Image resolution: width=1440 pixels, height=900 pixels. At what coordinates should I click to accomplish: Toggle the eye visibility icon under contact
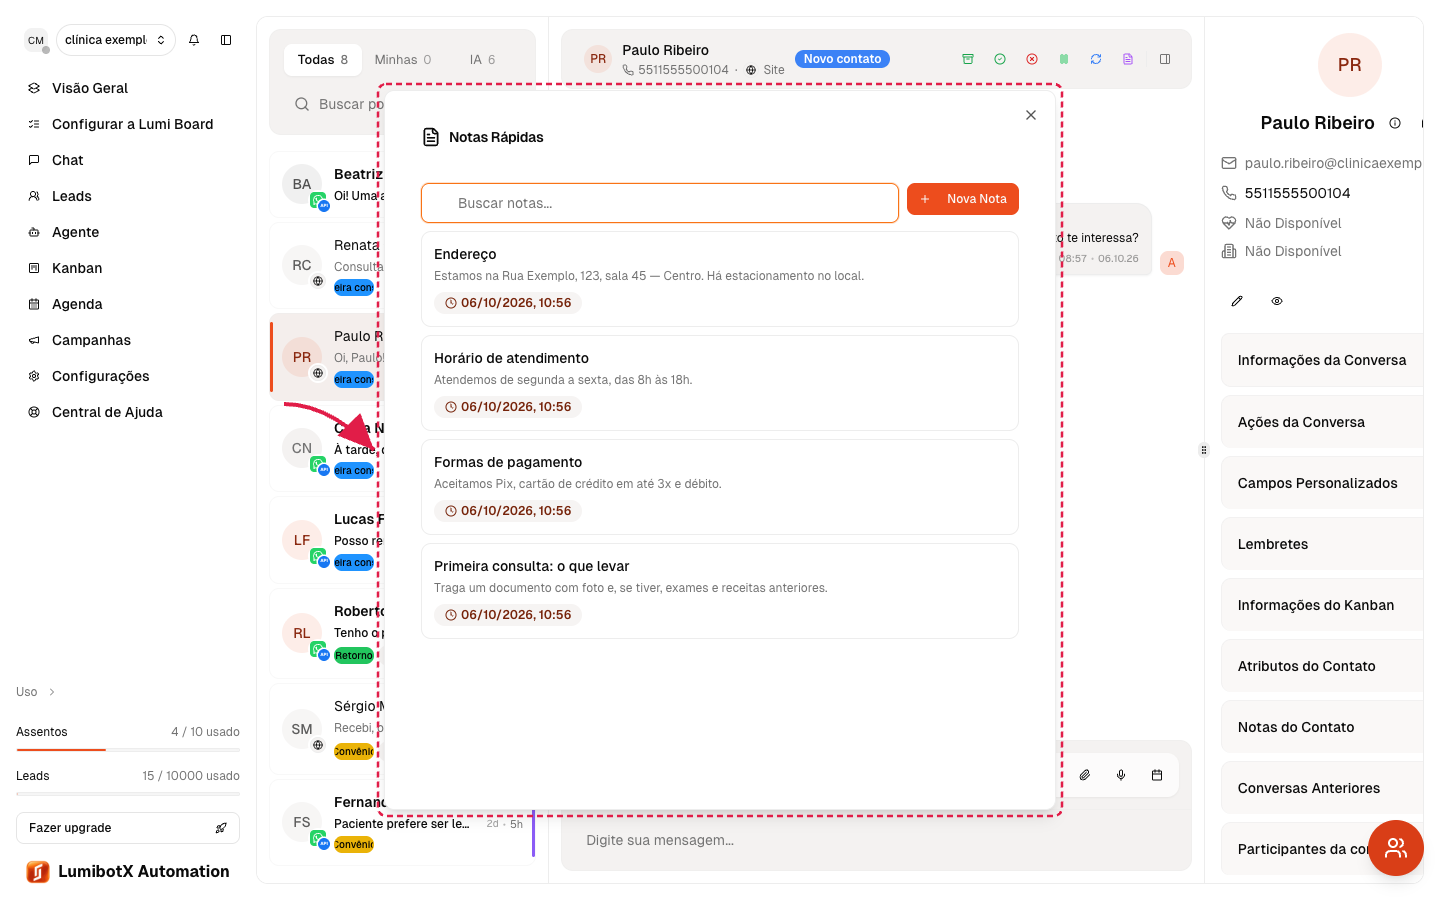(1277, 301)
